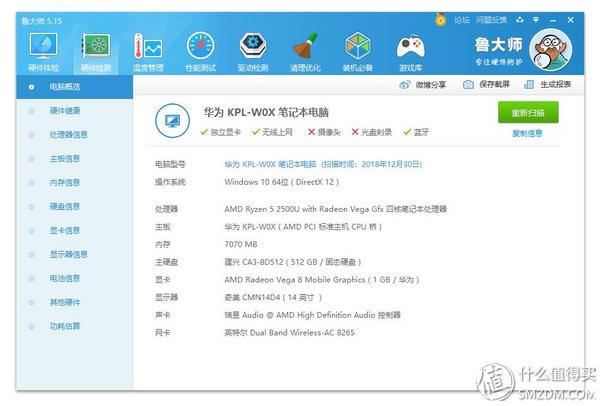
Task: Open the title bar dropdown menu arrow
Action: pyautogui.click(x=536, y=20)
